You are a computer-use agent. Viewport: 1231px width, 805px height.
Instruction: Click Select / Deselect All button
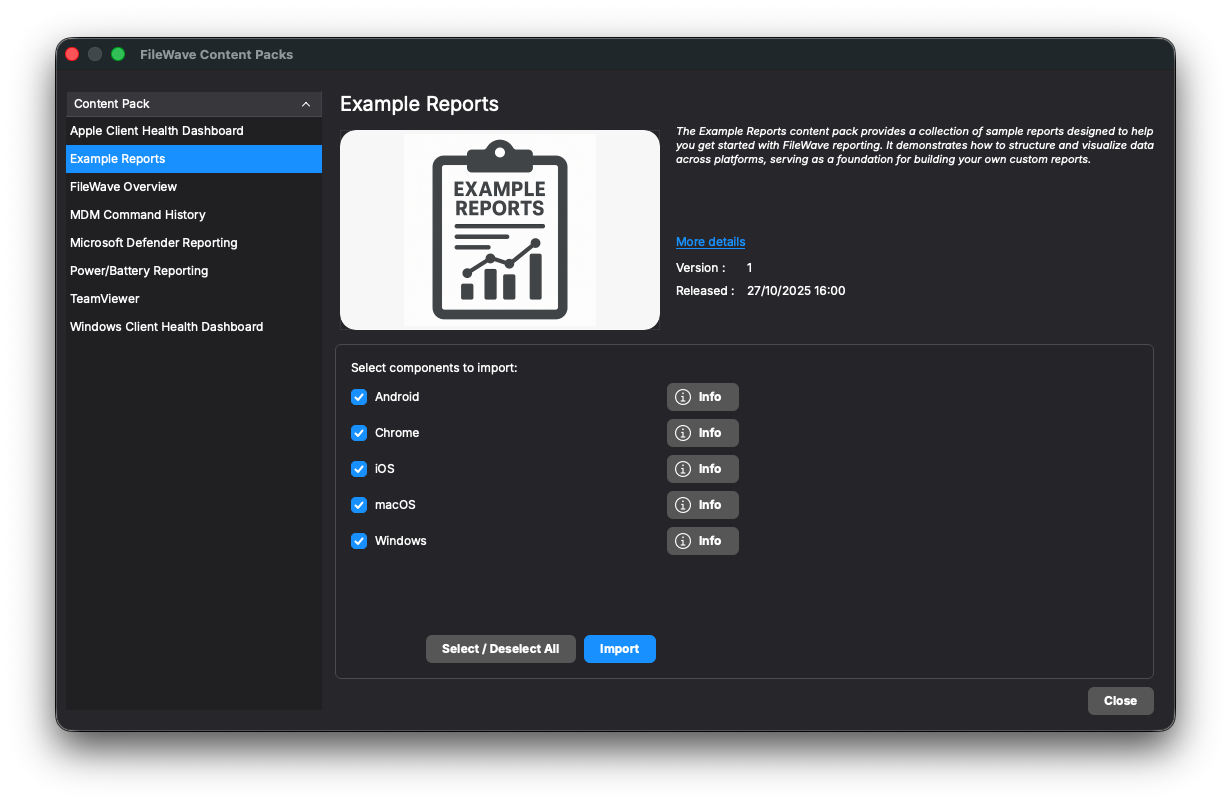coord(500,649)
